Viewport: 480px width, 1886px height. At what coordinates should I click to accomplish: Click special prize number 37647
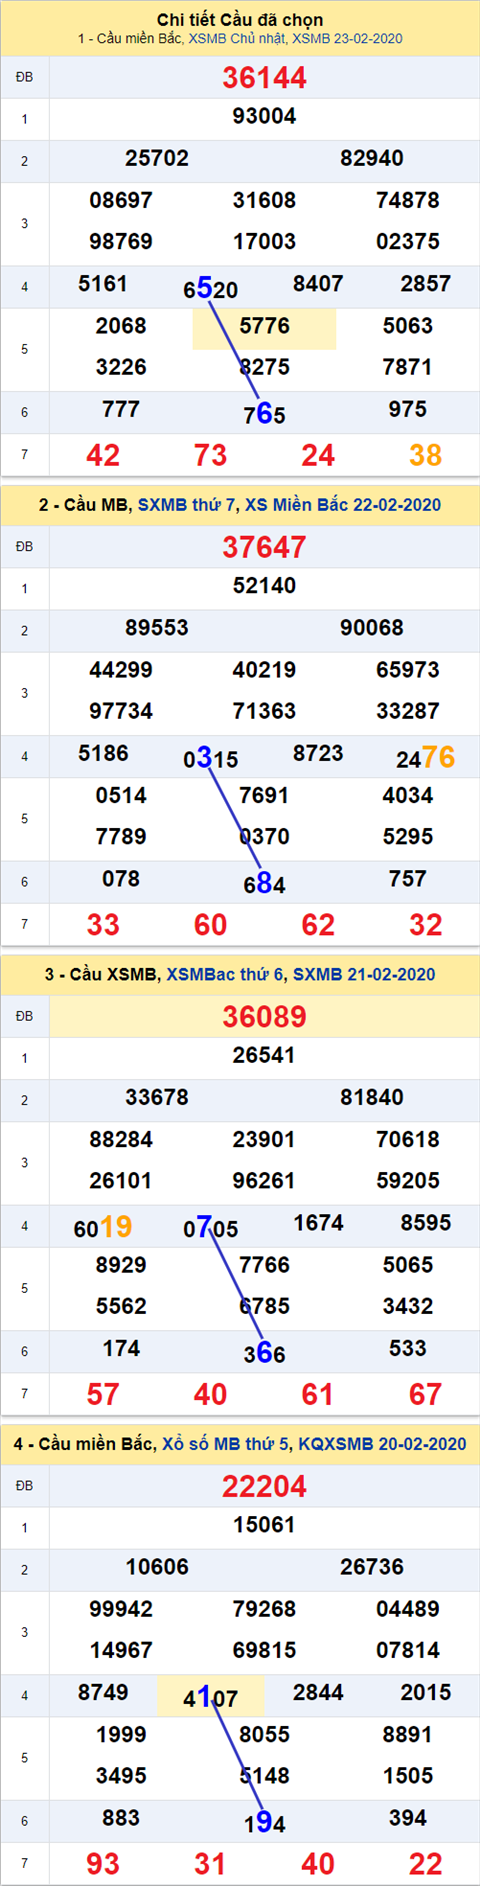tap(264, 547)
